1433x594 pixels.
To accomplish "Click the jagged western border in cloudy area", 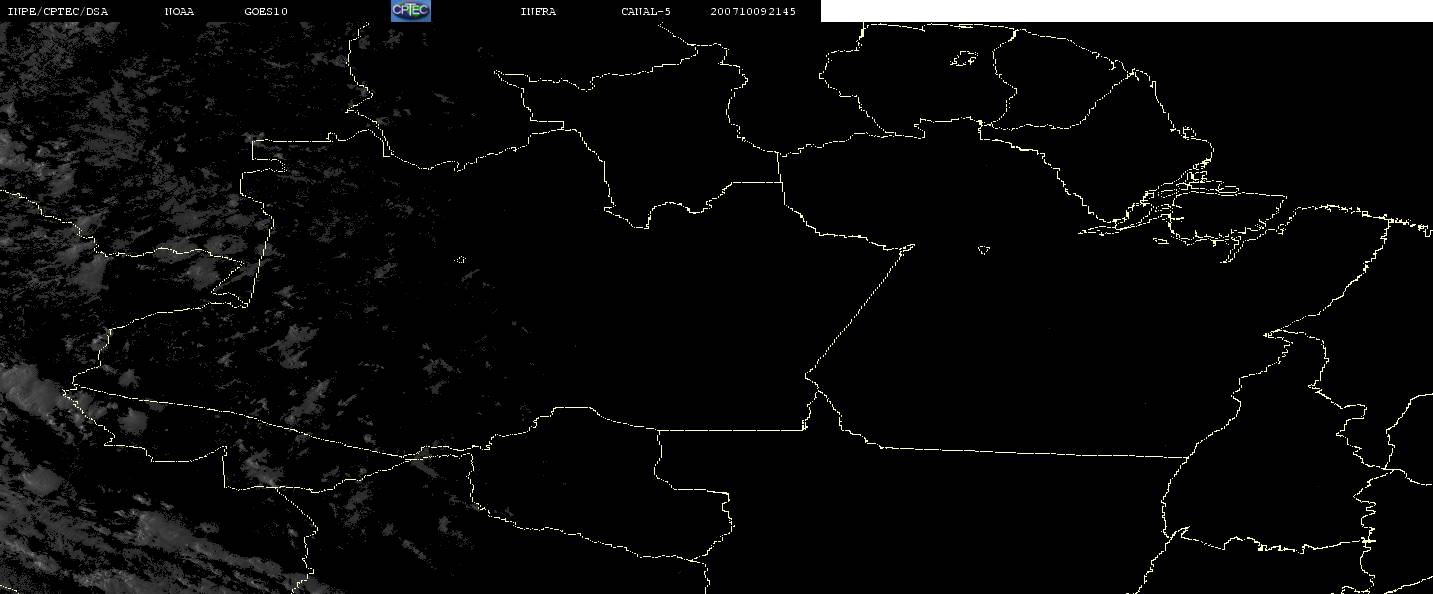I will [x=255, y=220].
